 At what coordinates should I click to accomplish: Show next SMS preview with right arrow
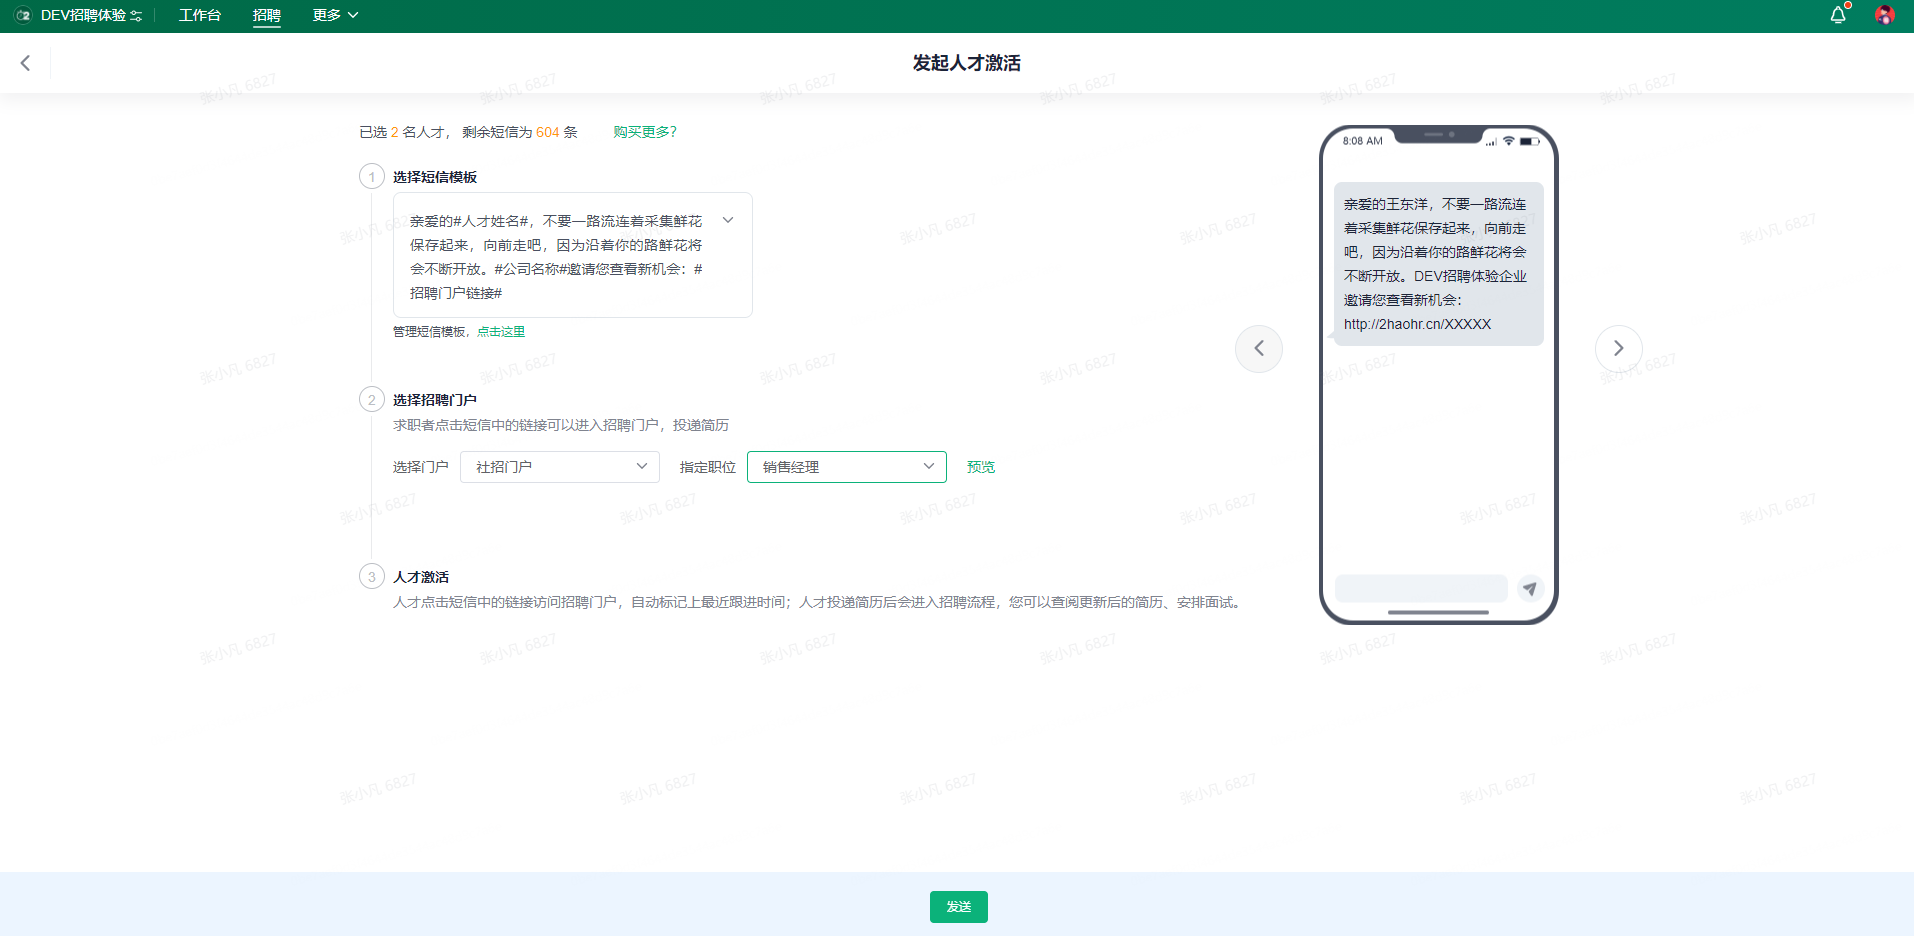coord(1618,349)
